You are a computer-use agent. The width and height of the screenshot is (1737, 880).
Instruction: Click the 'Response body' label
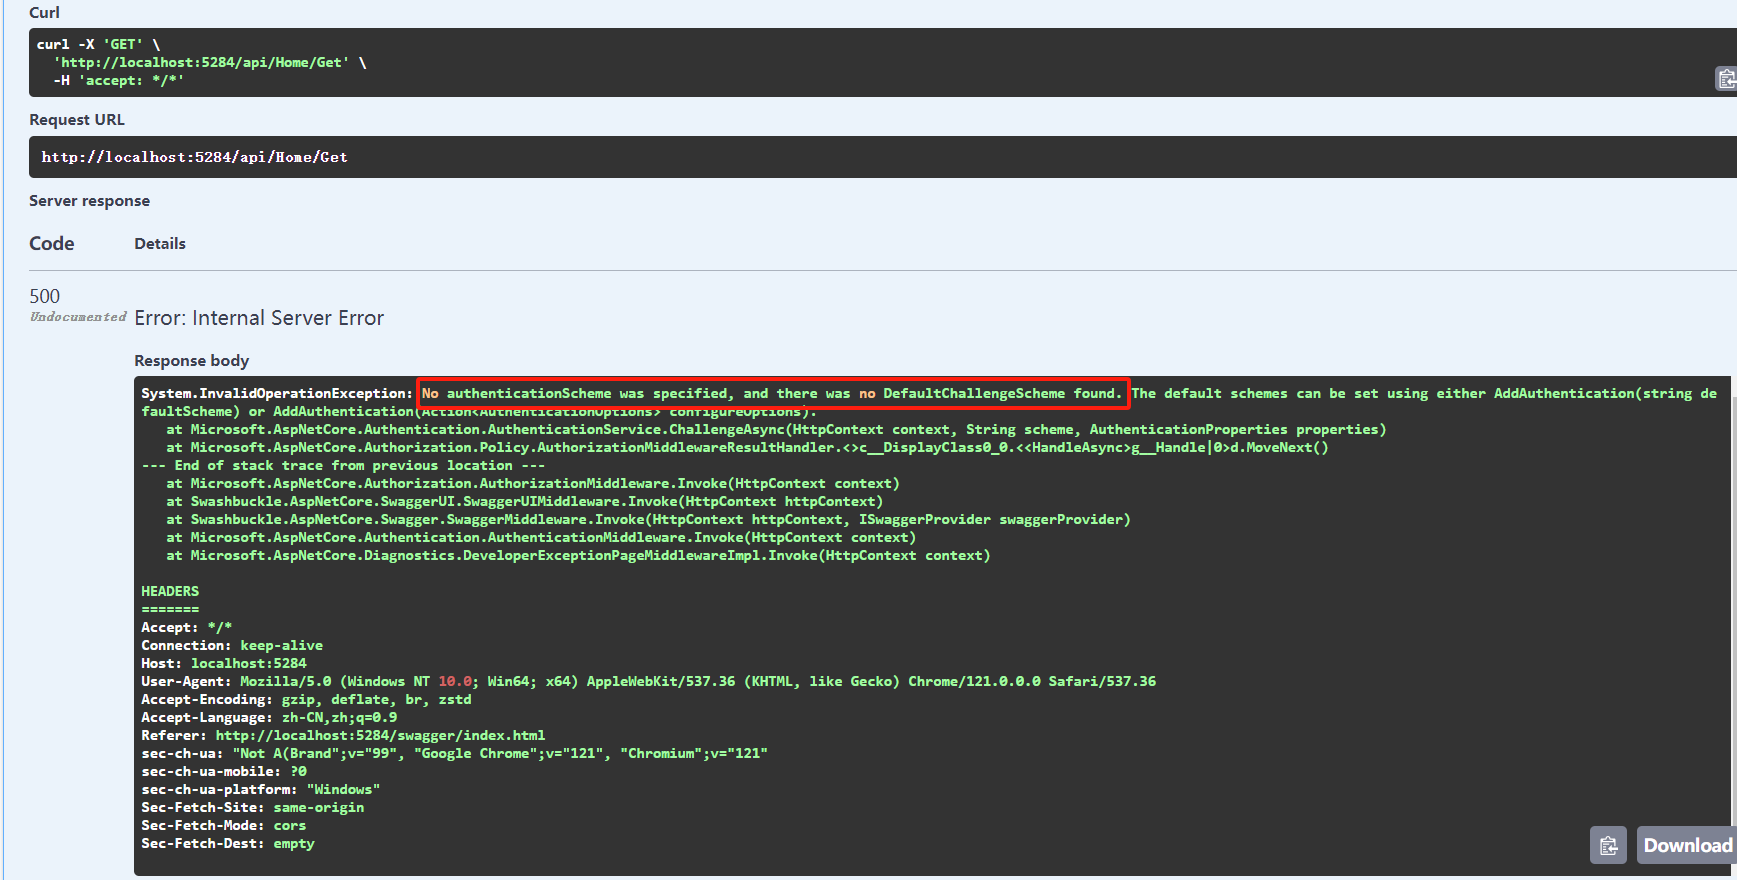192,360
